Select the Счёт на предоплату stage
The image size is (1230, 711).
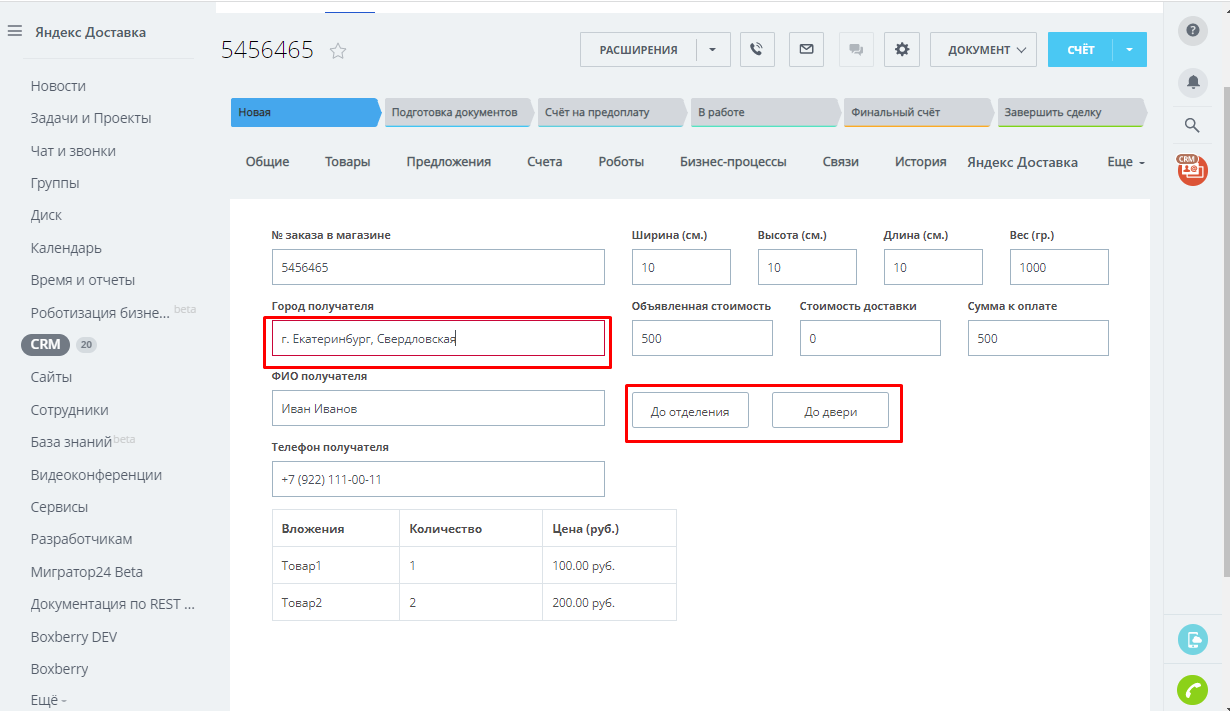click(612, 112)
